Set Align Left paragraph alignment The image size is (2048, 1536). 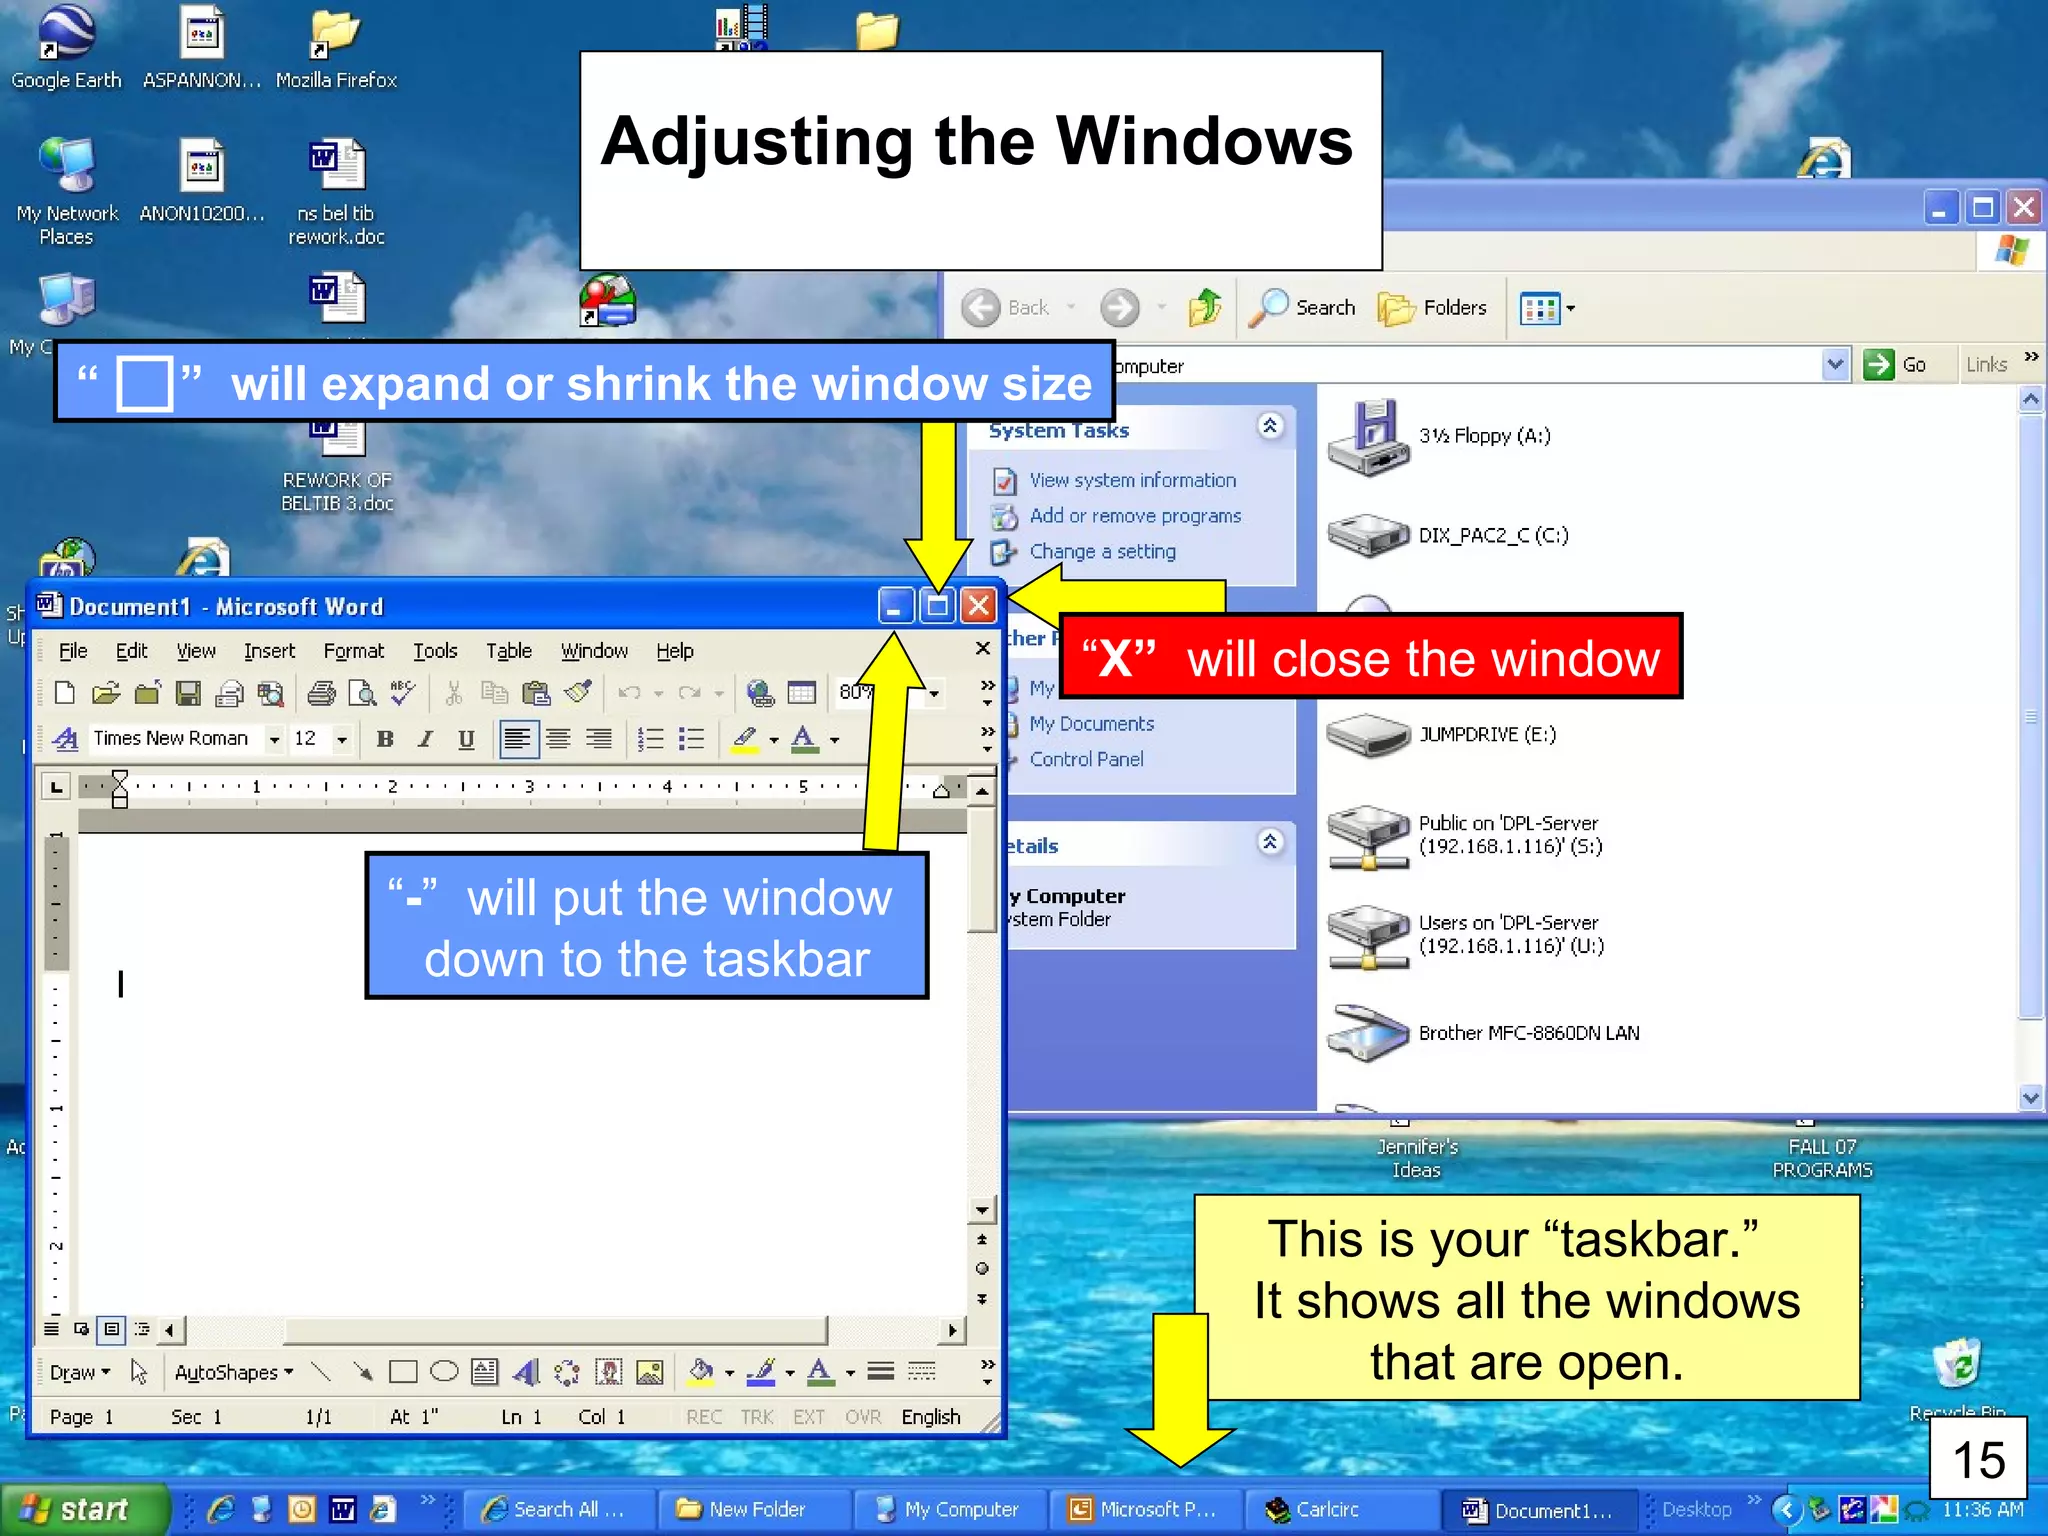point(518,739)
